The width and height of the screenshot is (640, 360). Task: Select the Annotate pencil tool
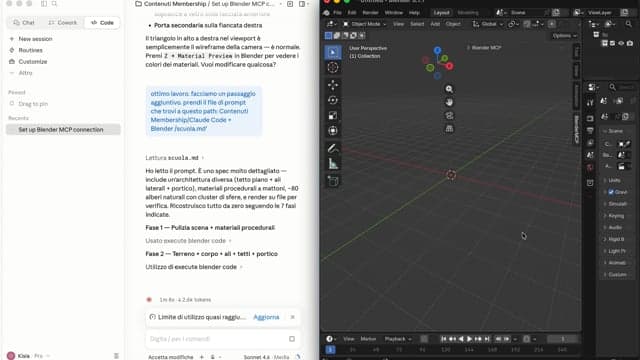[x=333, y=149]
